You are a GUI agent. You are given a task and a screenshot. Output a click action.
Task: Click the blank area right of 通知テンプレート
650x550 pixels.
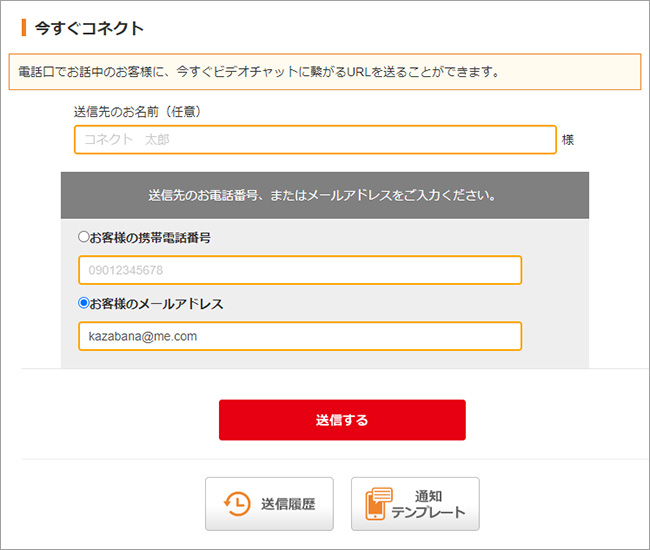[x=560, y=504]
